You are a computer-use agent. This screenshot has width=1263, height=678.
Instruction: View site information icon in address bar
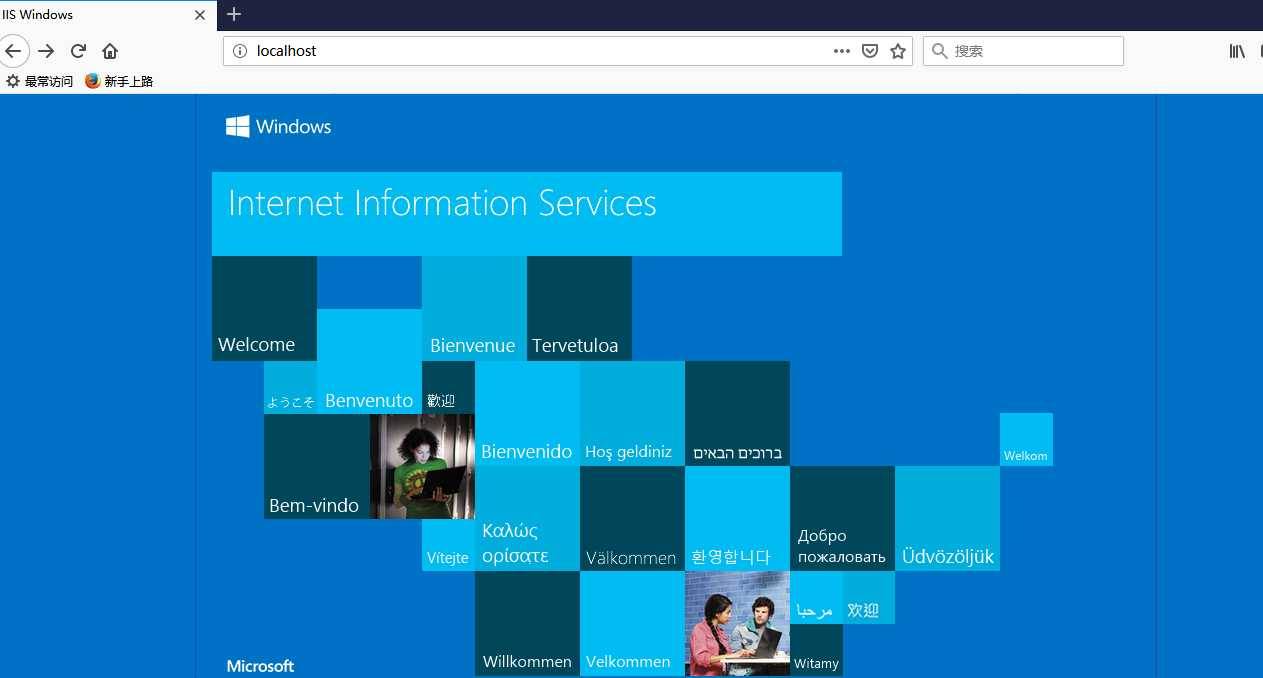(239, 51)
